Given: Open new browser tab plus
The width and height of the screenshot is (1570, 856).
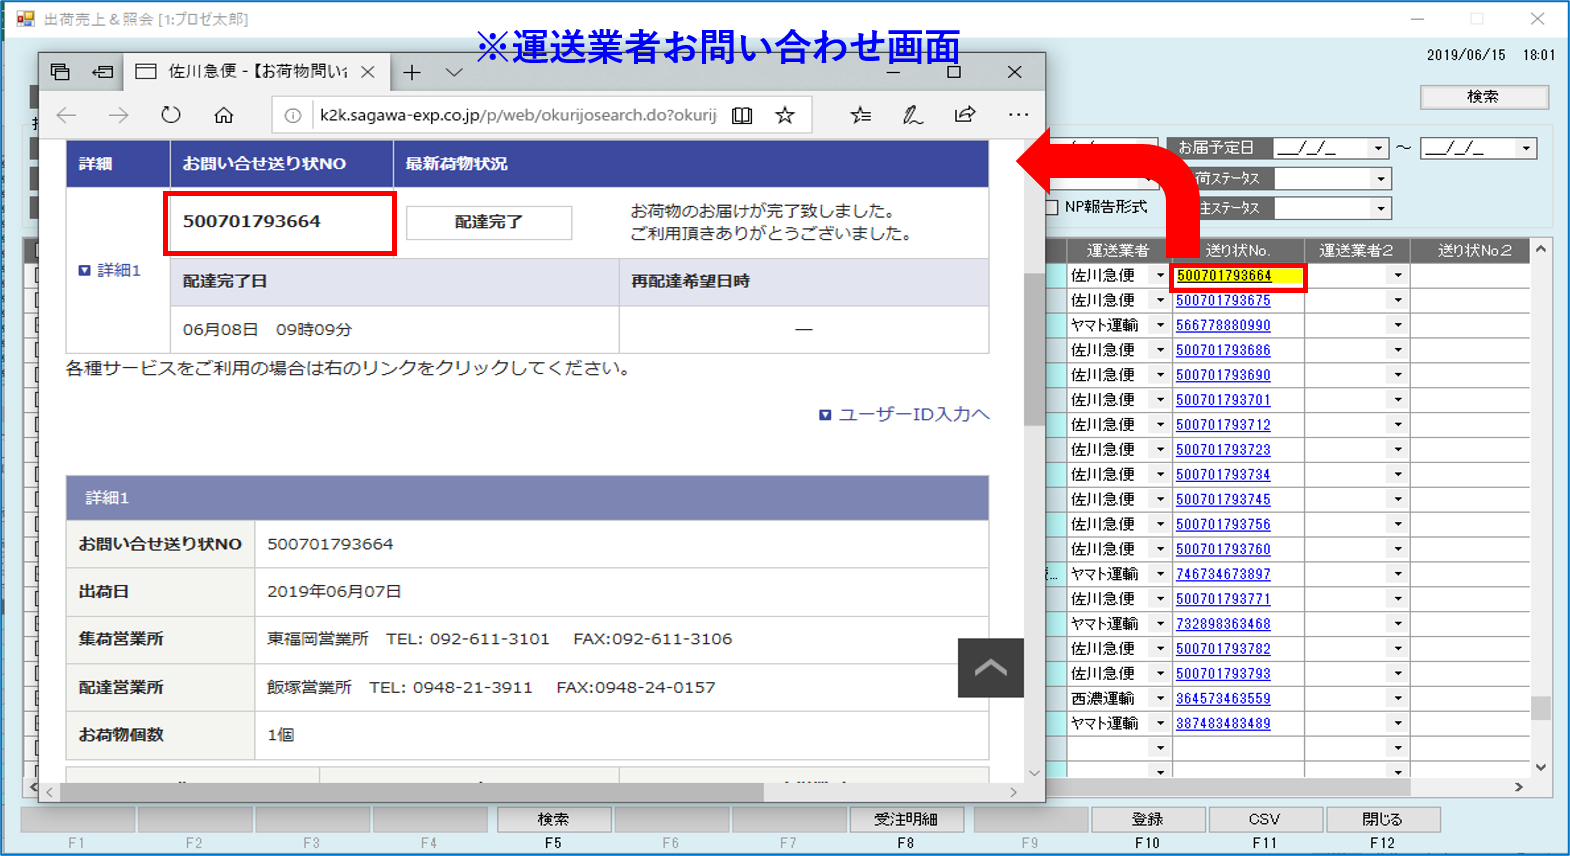Looking at the screenshot, I should [x=412, y=72].
